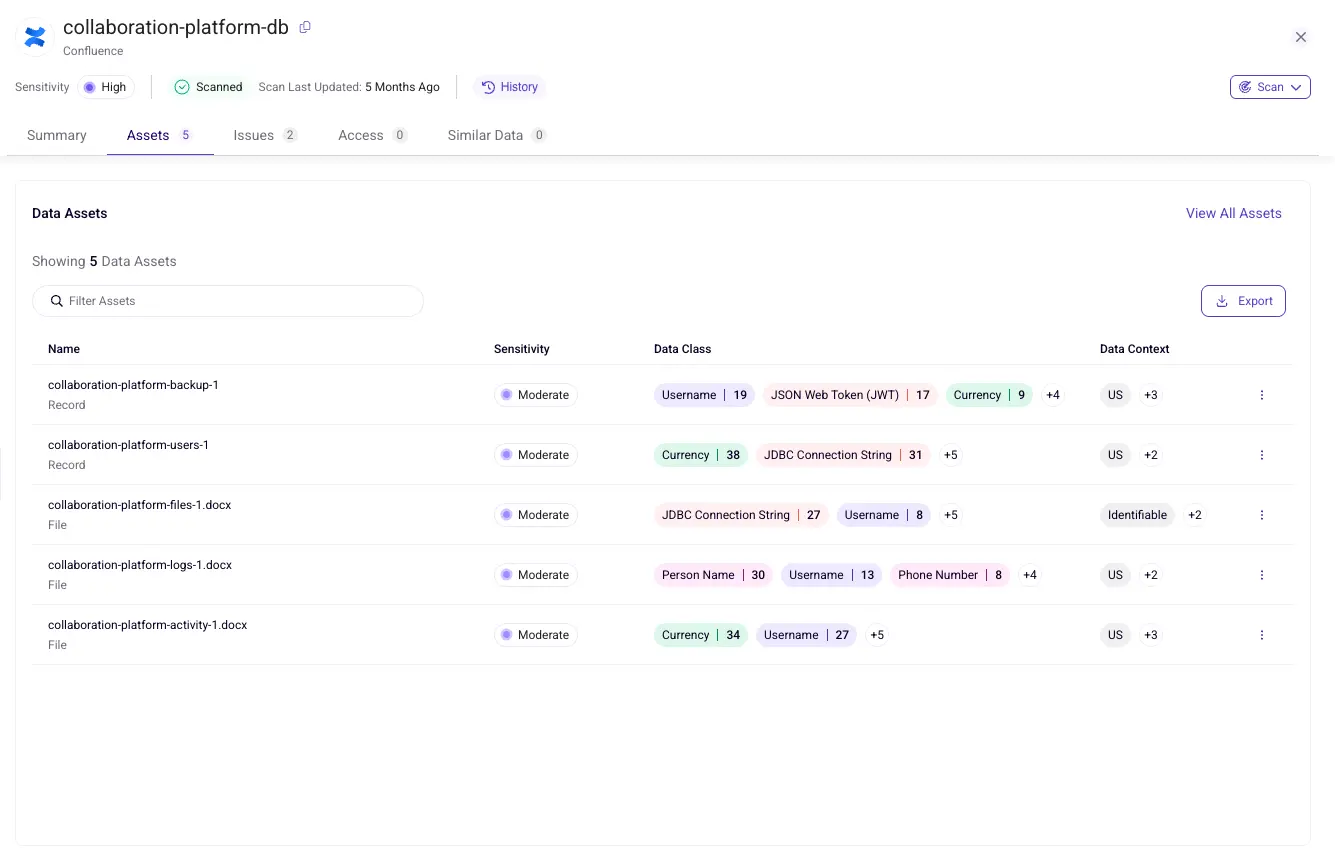Screen dimensions: 1335x867
Task: Click inside the Filter Assets search field
Action: 228,300
